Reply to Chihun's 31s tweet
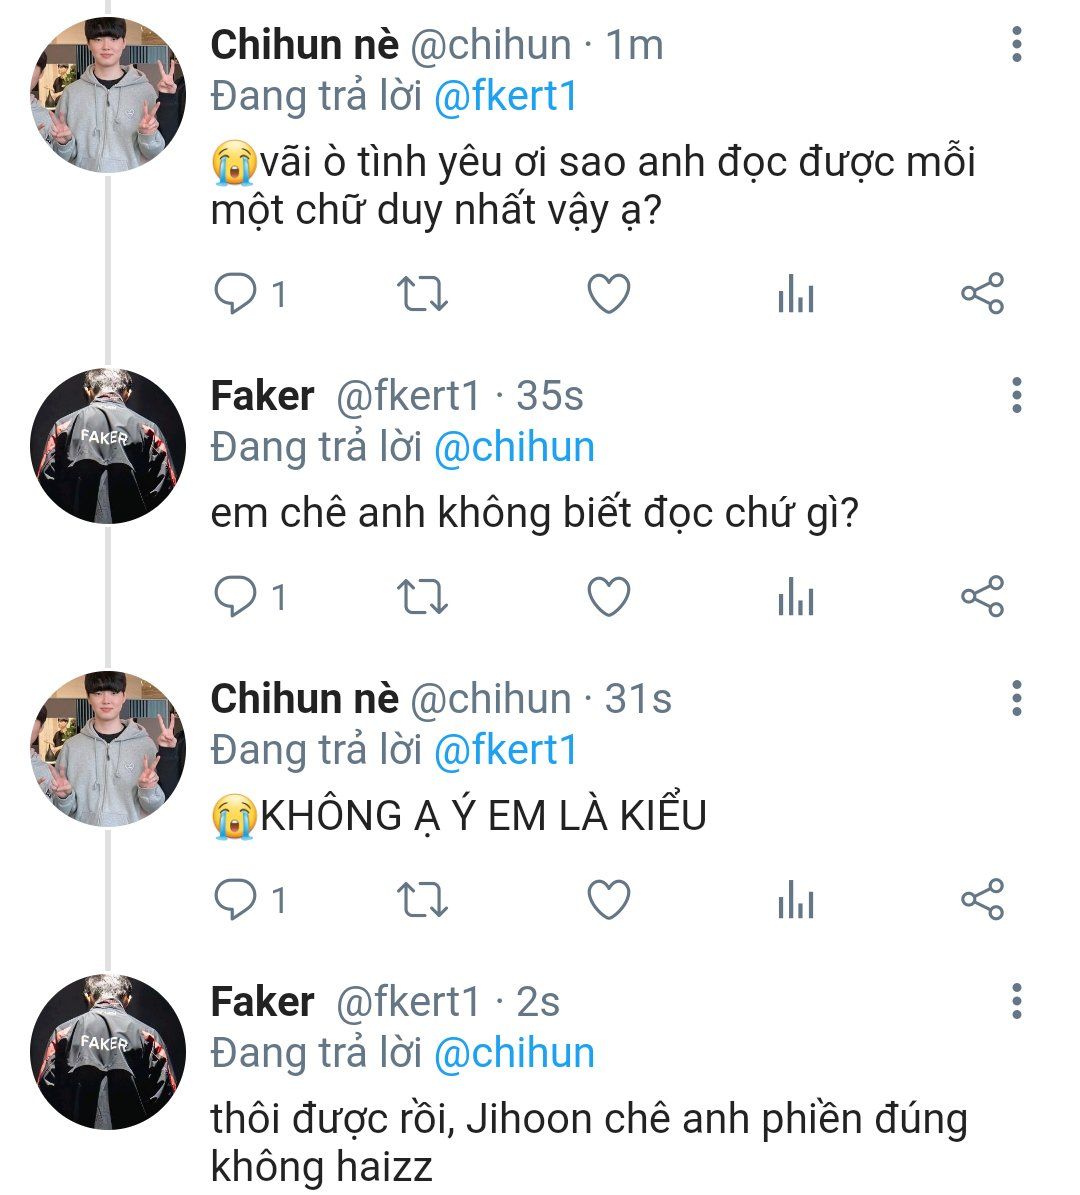Screen dimensions: 1080x1195 pyautogui.click(x=237, y=900)
